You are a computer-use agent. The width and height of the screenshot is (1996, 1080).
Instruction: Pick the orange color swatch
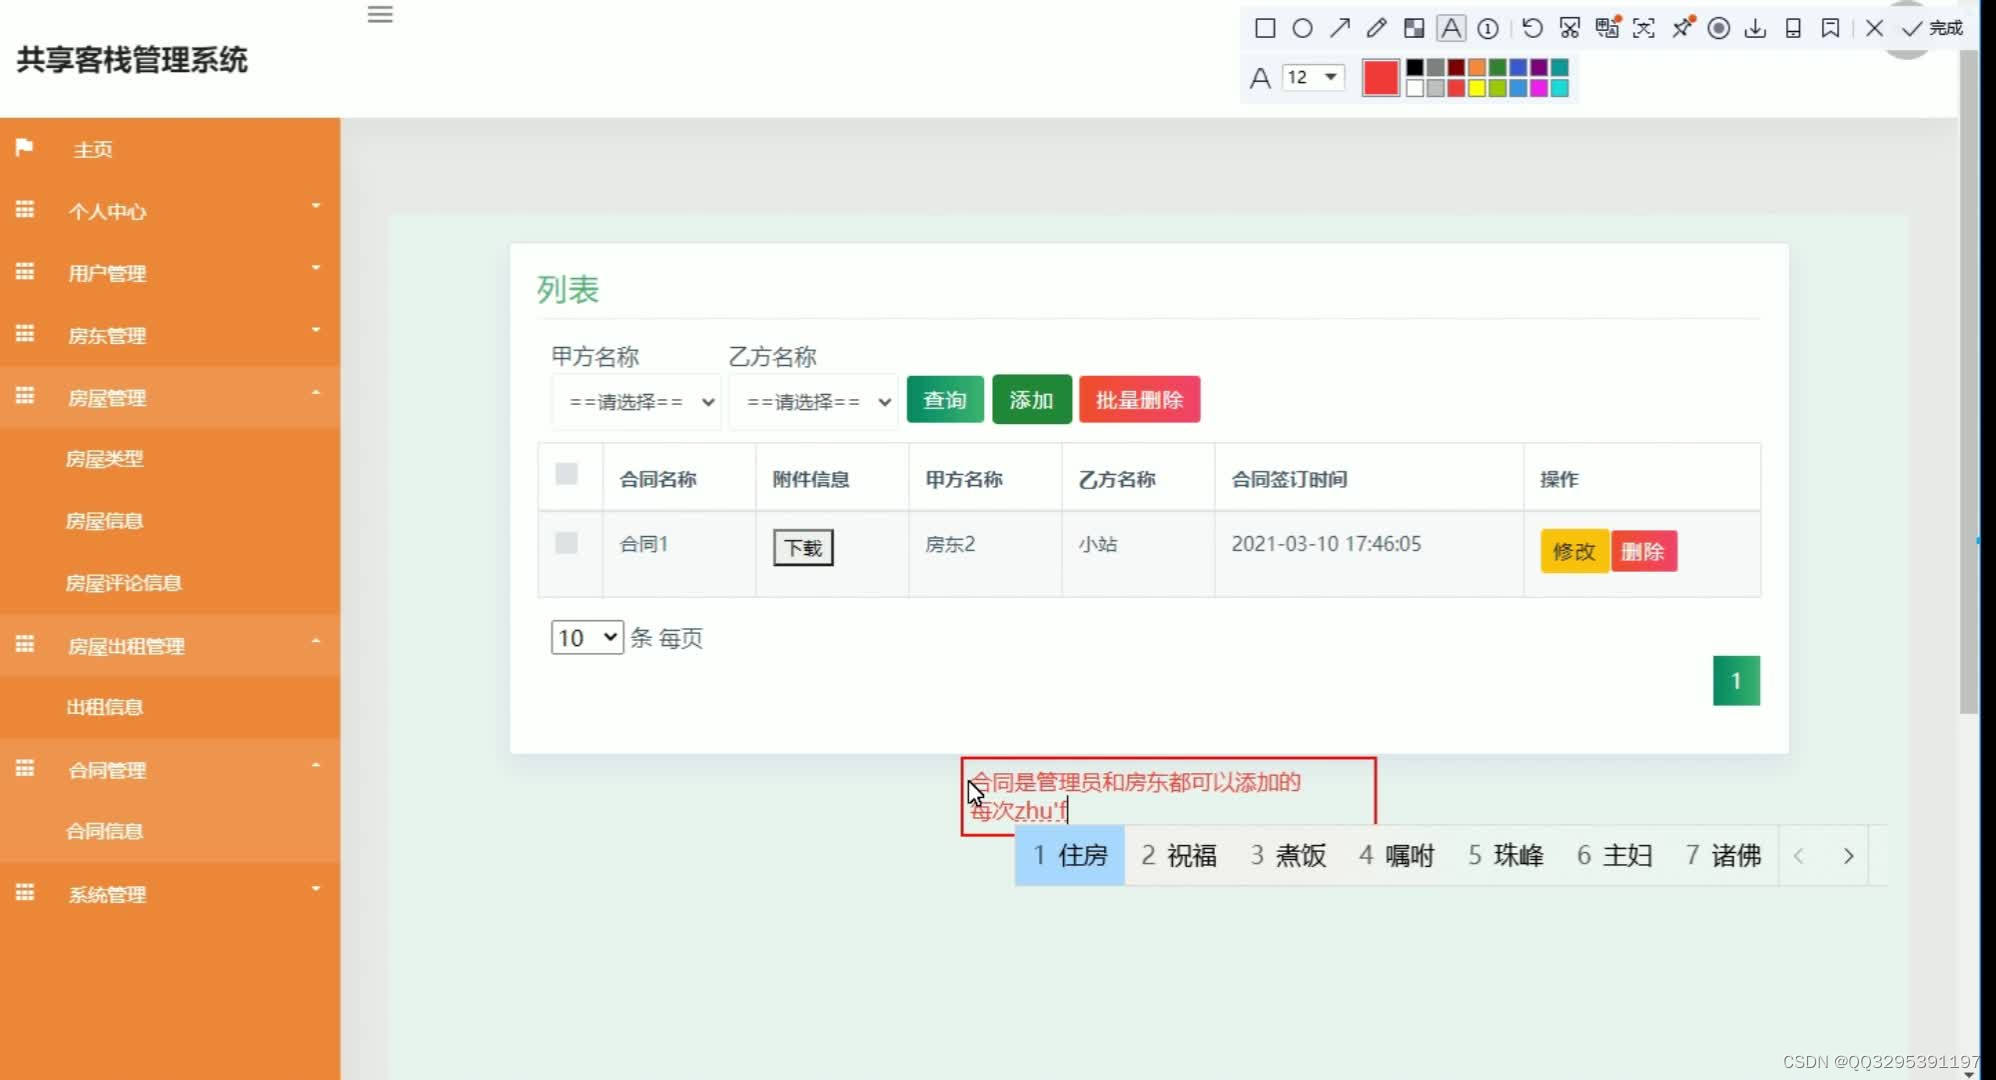1477,67
